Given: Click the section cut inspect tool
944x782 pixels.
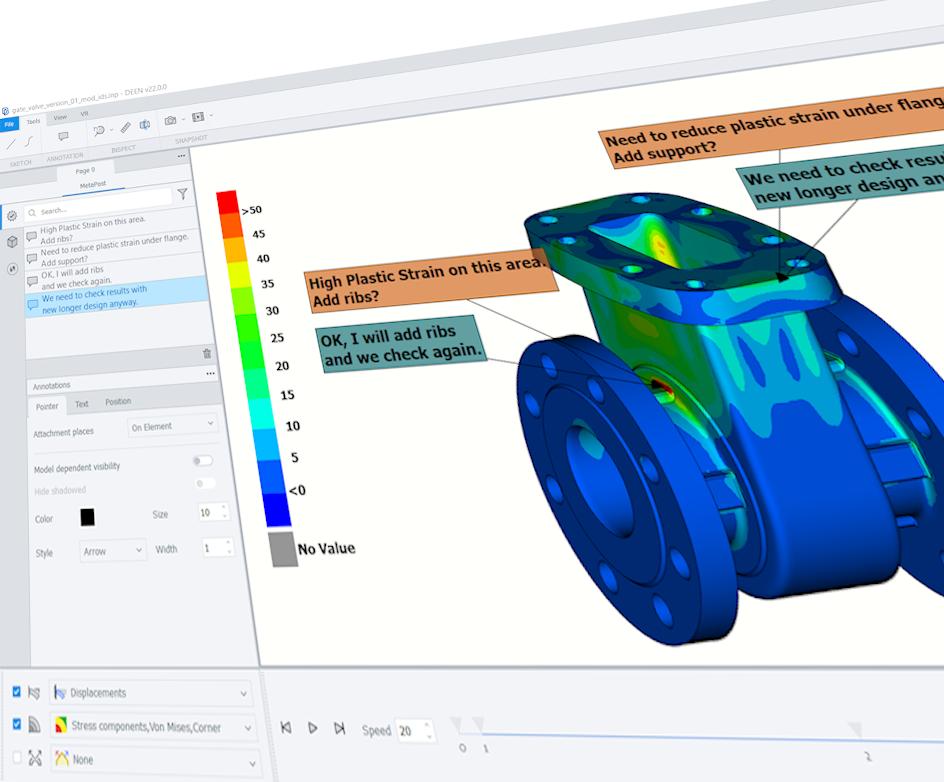Looking at the screenshot, I should [x=145, y=125].
